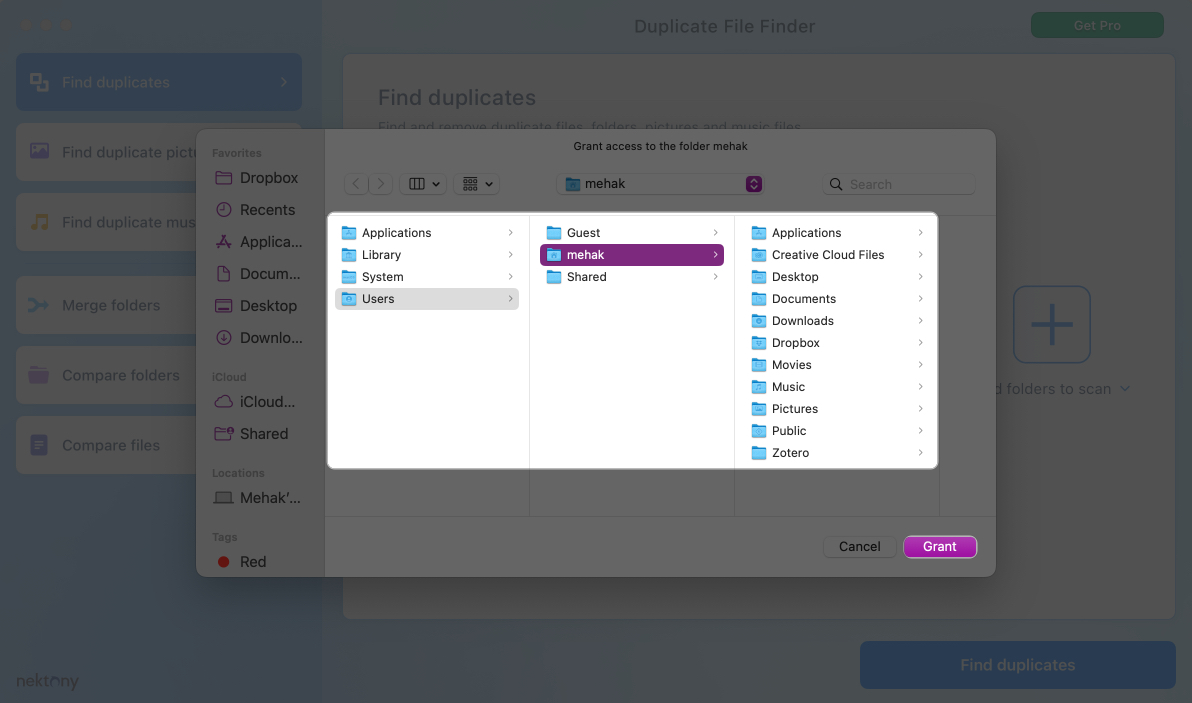Click the Get Pro button
1192x703 pixels.
(x=1097, y=25)
